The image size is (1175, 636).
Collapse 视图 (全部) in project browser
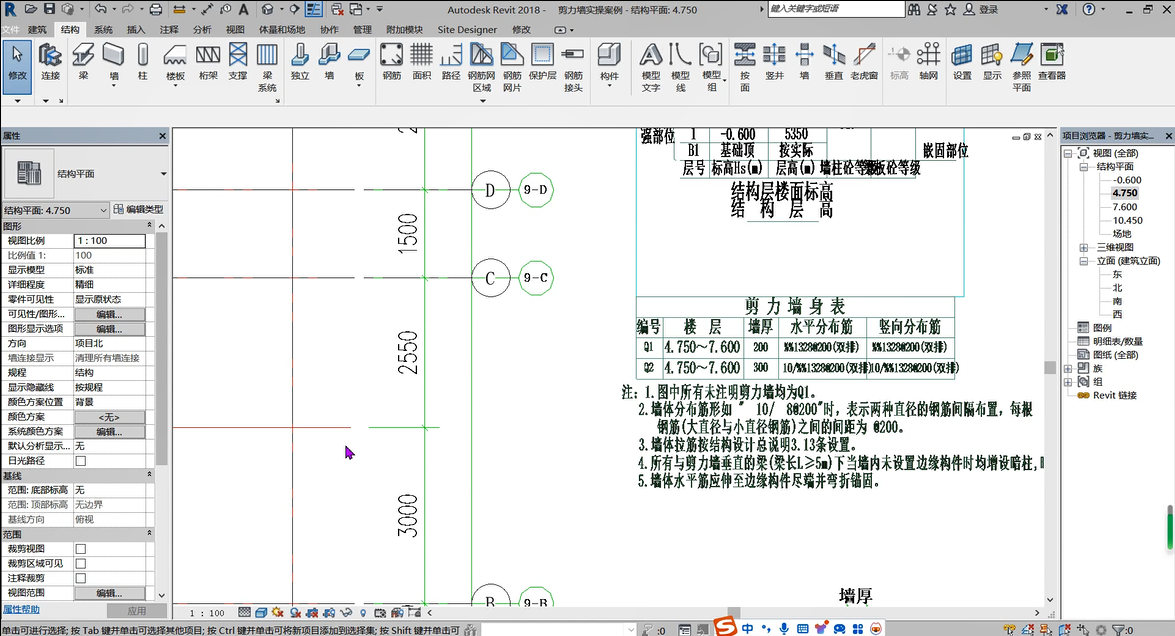[1068, 153]
